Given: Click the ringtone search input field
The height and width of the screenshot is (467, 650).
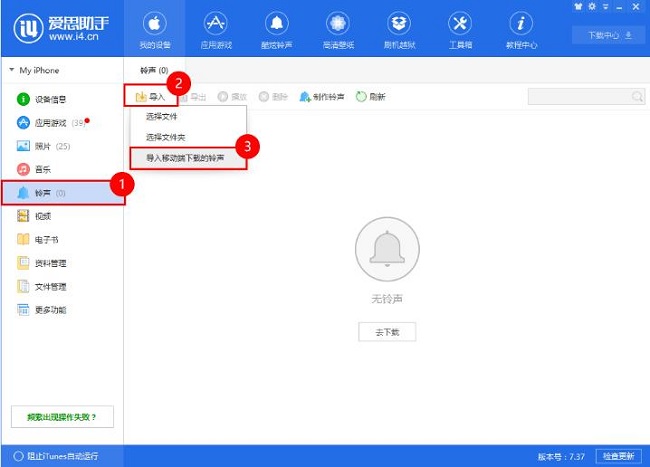Looking at the screenshot, I should point(579,97).
